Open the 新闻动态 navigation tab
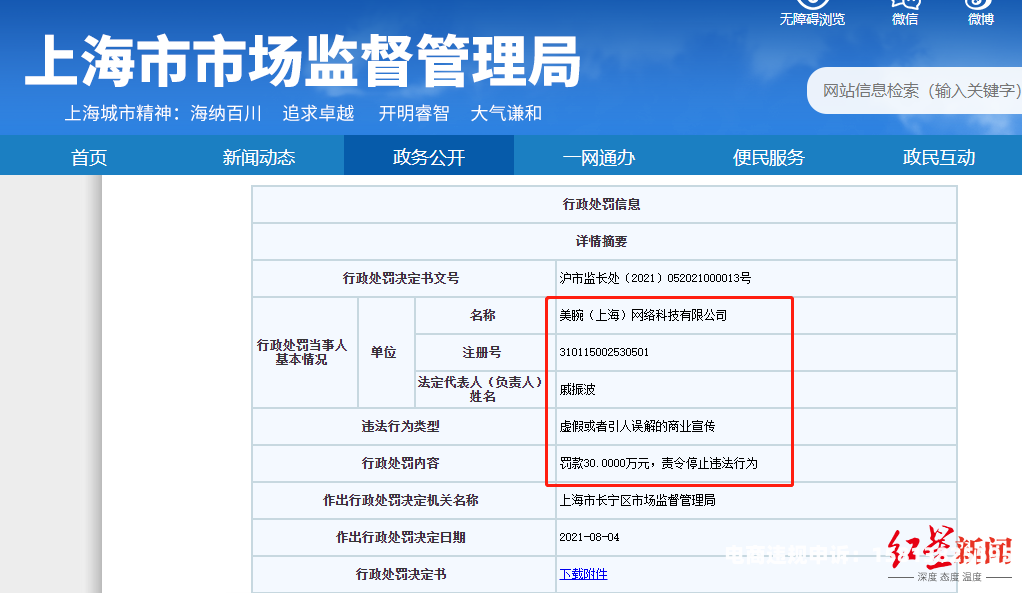Screen dimensions: 1022x593 (x=258, y=157)
